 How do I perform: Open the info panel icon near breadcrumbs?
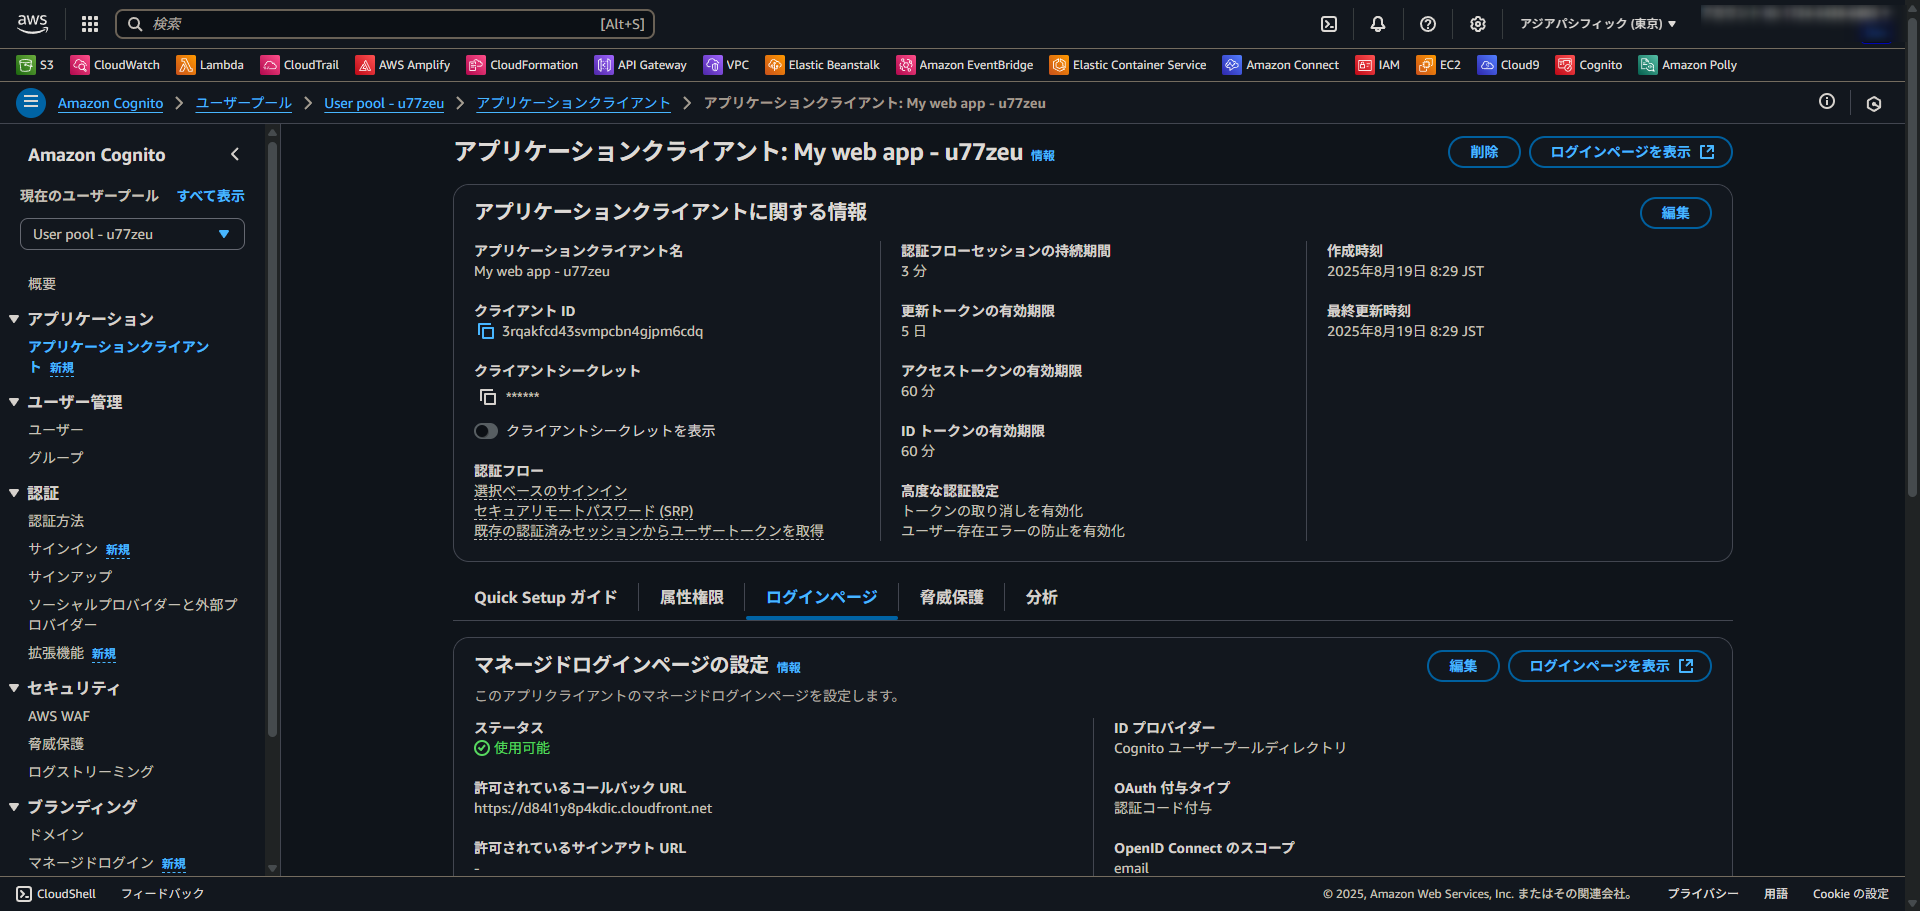coord(1827,102)
